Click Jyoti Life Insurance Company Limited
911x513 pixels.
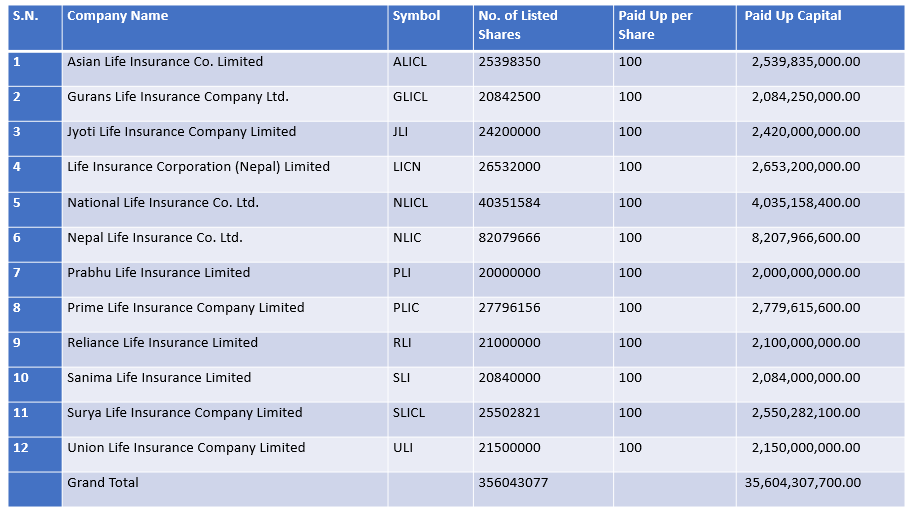pos(181,132)
